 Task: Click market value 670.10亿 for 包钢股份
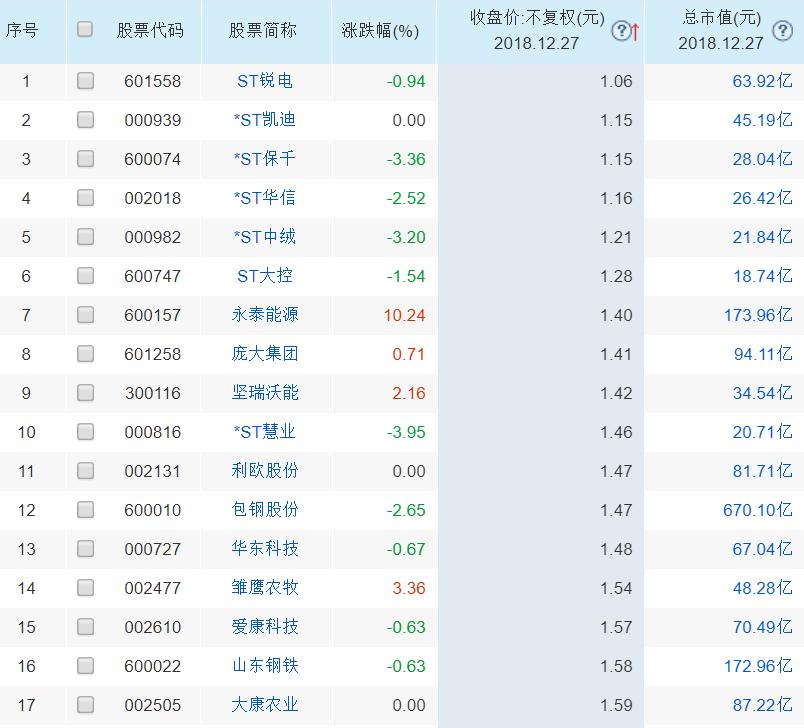coord(758,510)
